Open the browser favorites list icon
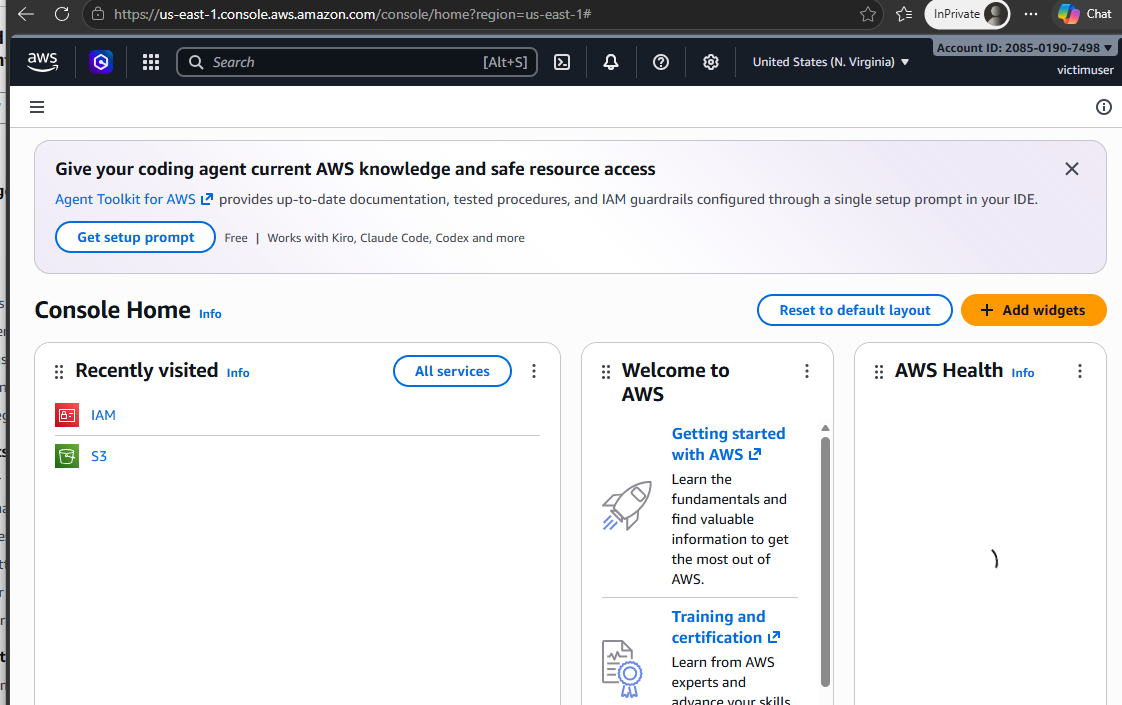Image resolution: width=1122 pixels, height=705 pixels. point(904,14)
